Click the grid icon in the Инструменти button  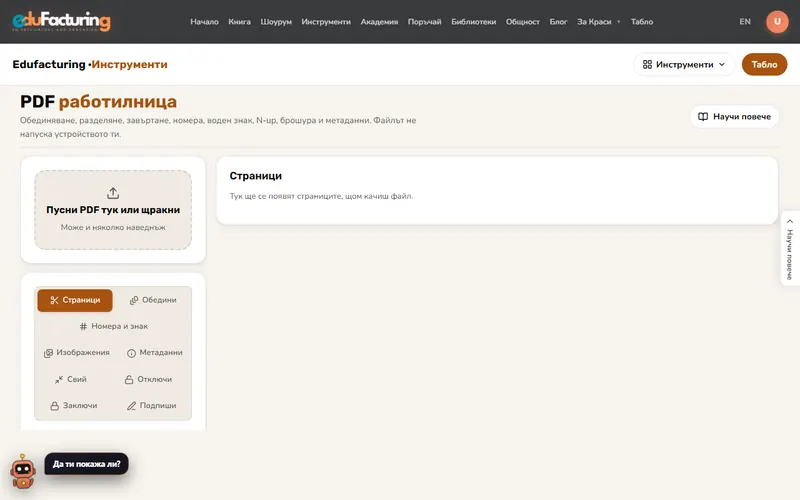pos(647,64)
